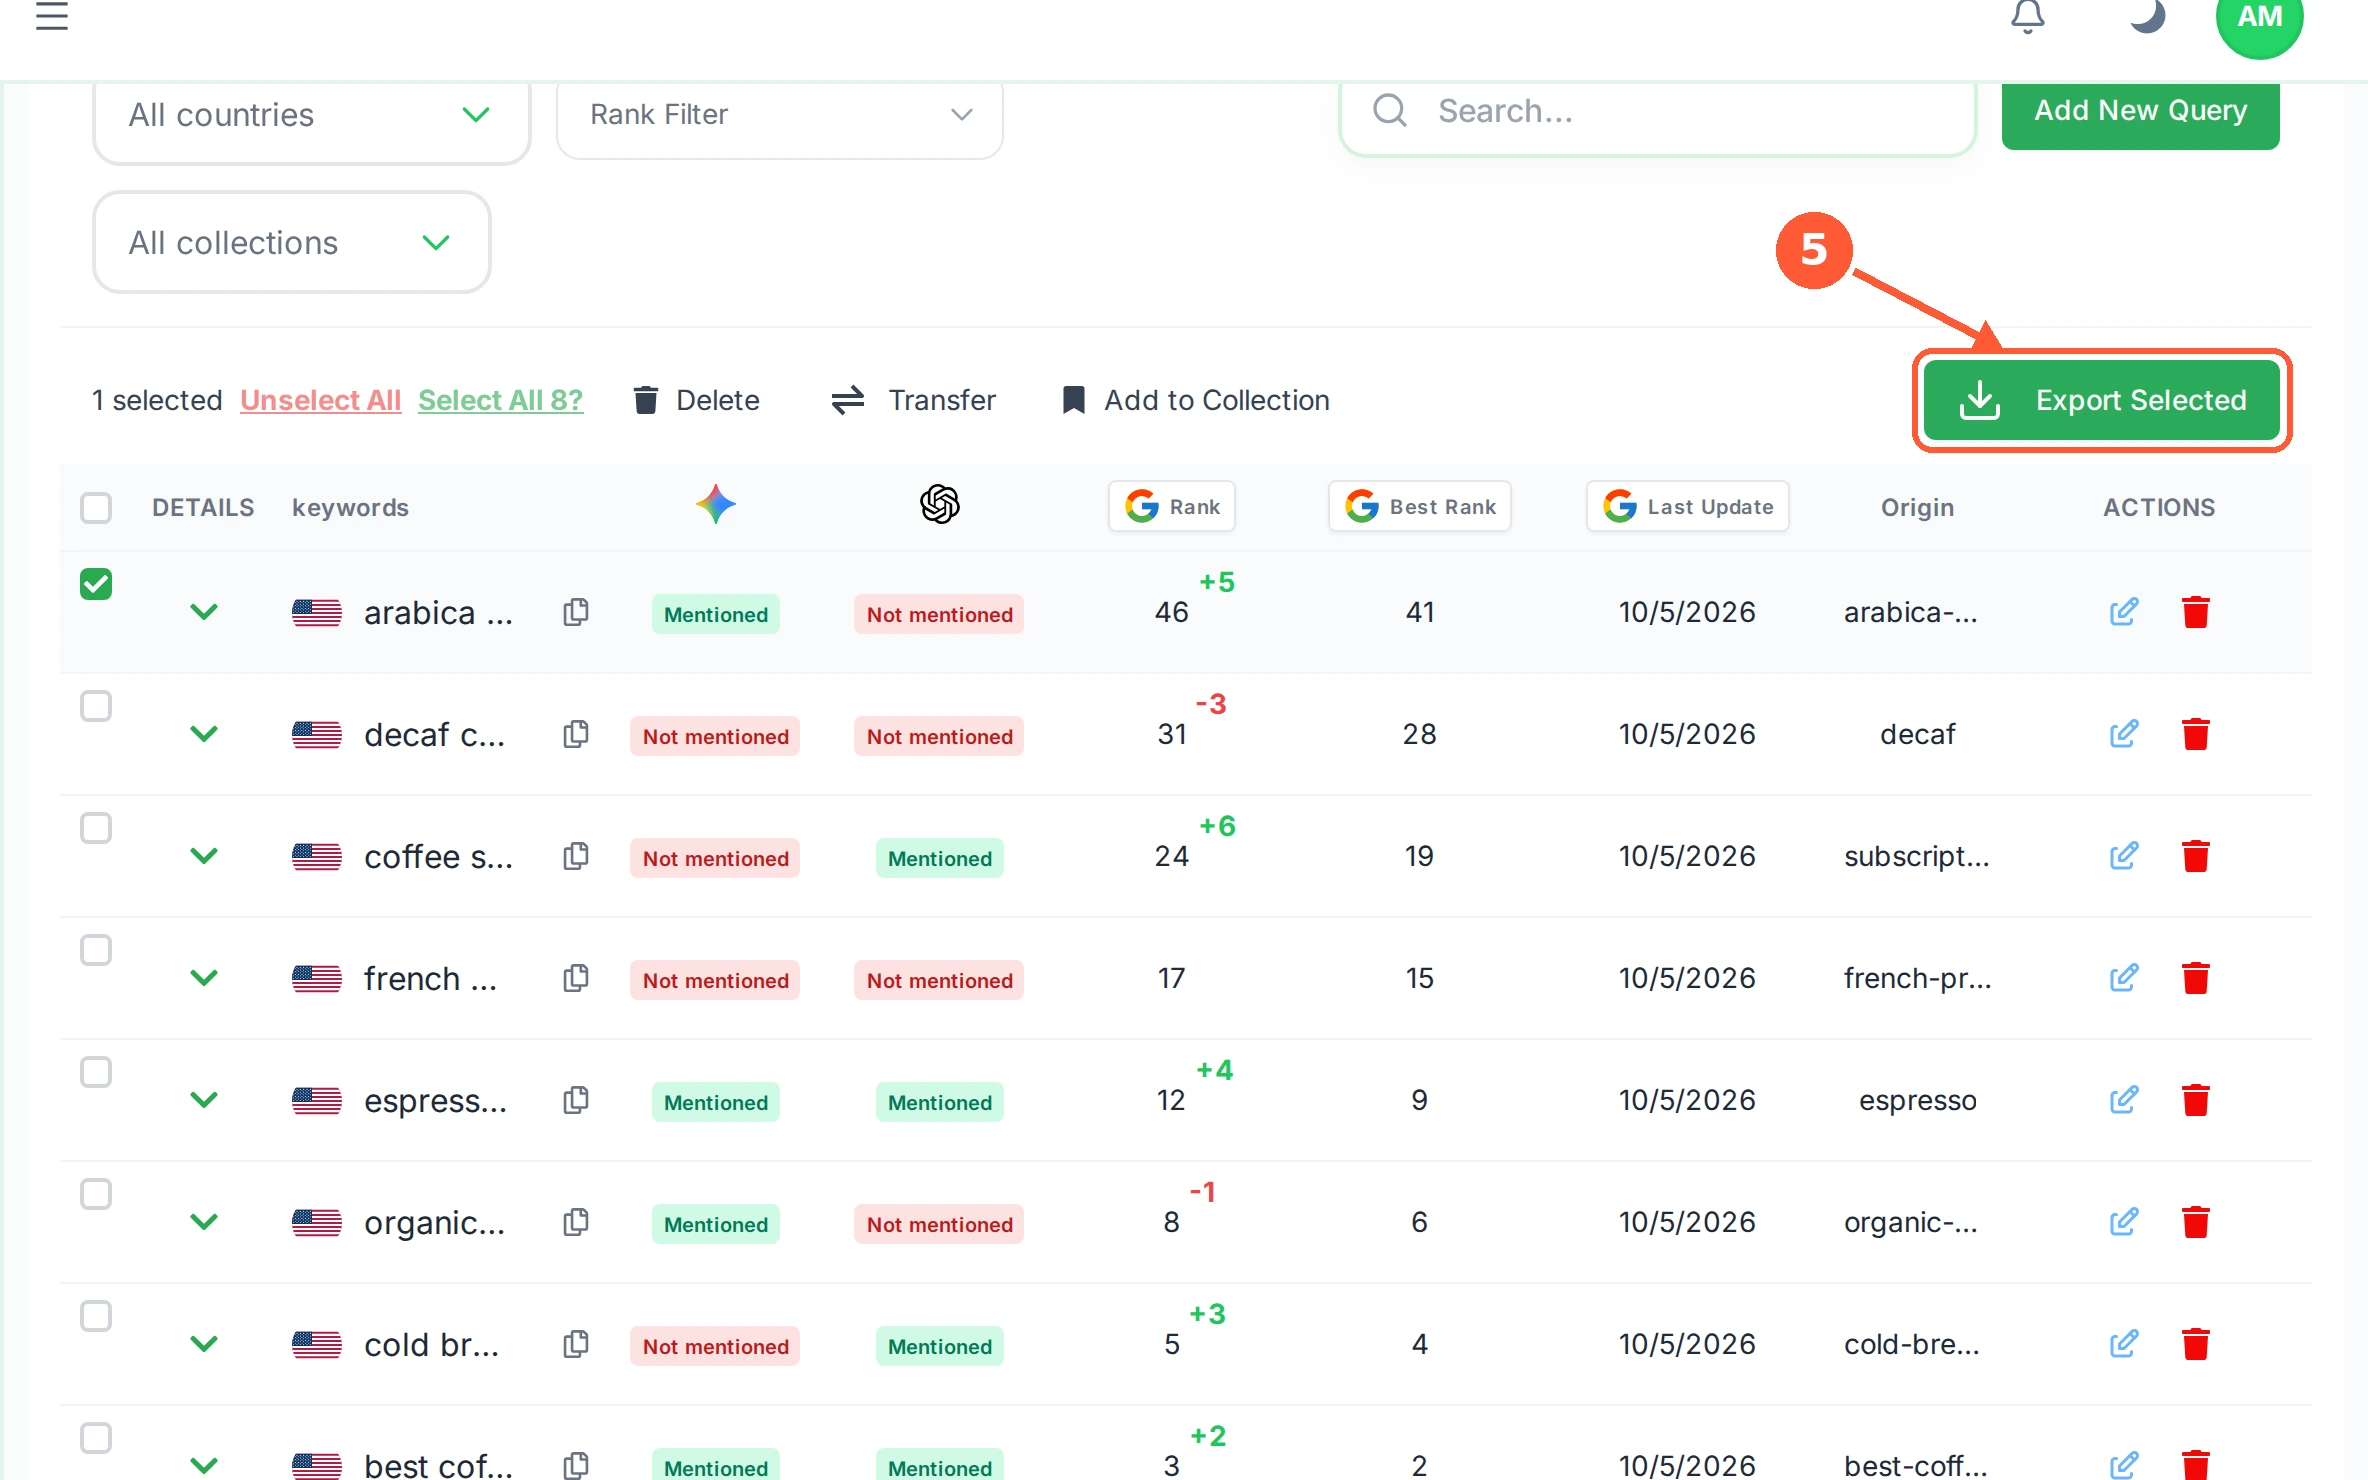Screen dimensions: 2368x1480
Task: Check the french row checkbox
Action: click(x=96, y=950)
